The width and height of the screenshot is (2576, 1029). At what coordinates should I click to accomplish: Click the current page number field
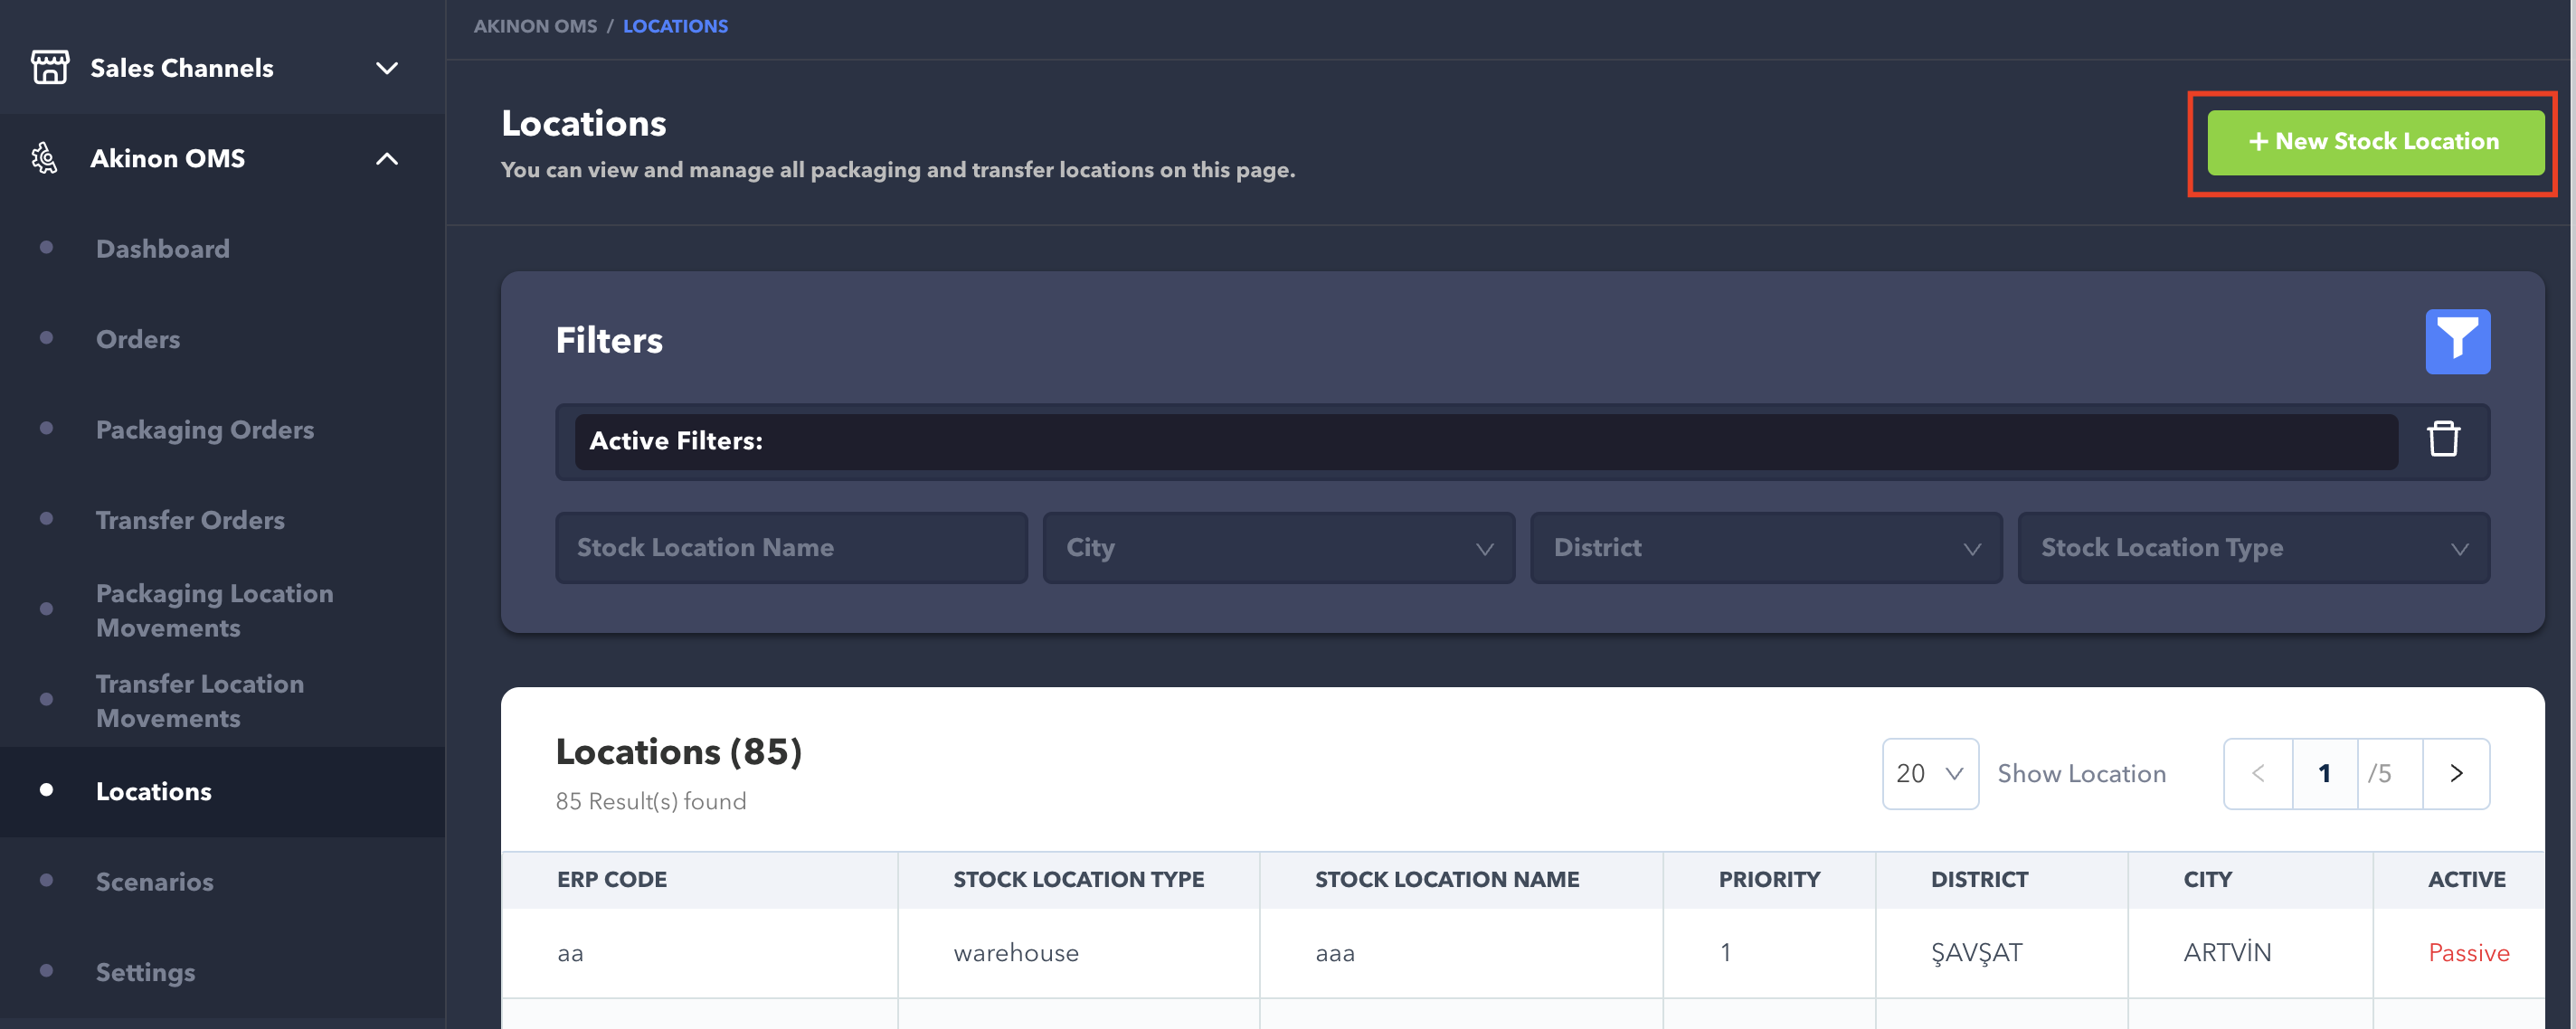tap(2324, 773)
